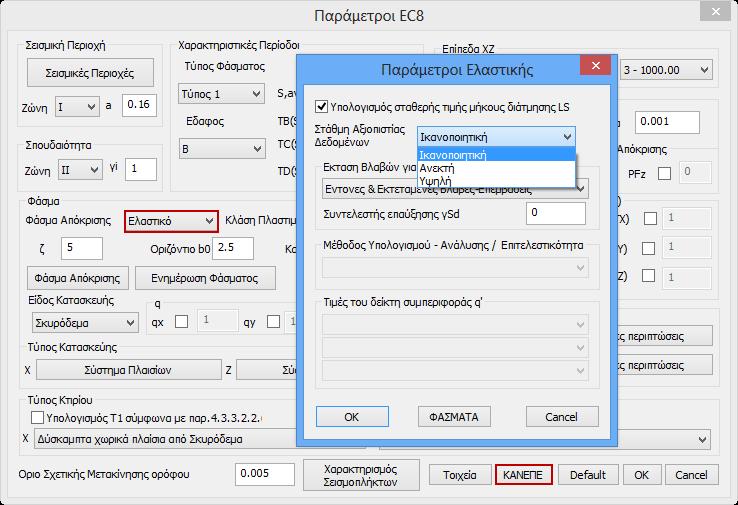The image size is (738, 505).
Task: Click Ενημέρωση Φάσματος button
Action: coord(205,278)
